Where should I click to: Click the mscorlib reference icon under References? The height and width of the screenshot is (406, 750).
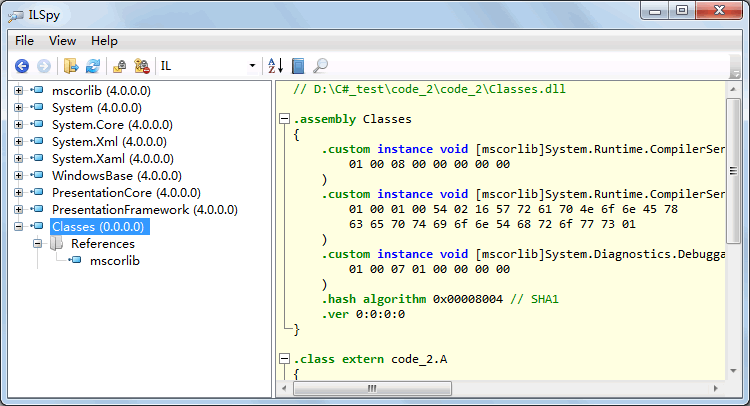click(x=75, y=261)
